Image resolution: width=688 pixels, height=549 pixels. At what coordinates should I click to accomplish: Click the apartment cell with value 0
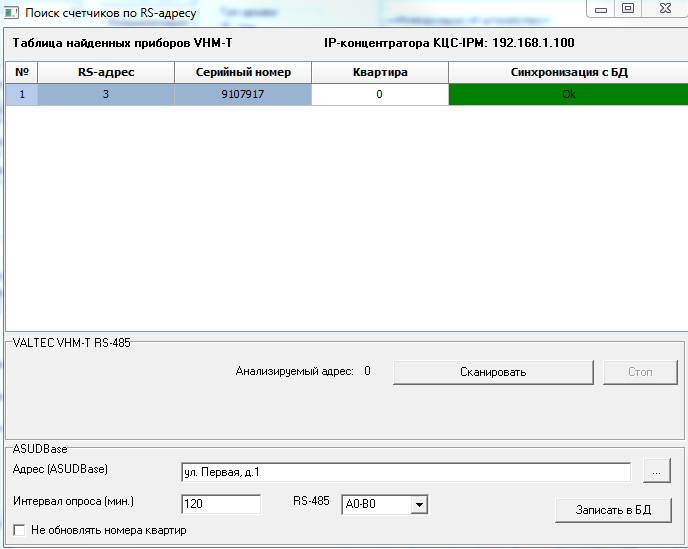380,94
